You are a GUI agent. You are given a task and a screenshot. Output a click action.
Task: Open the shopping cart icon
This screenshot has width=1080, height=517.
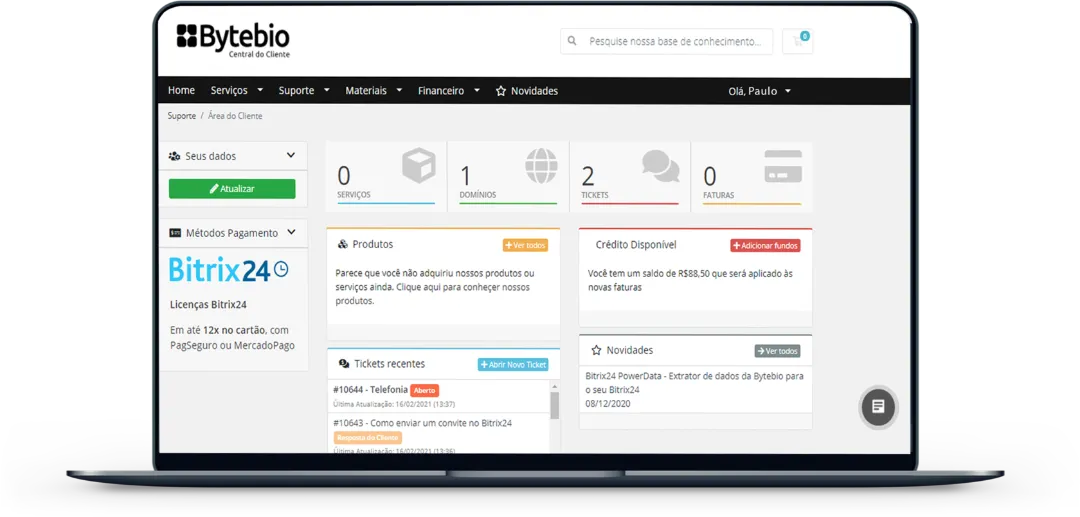(798, 41)
